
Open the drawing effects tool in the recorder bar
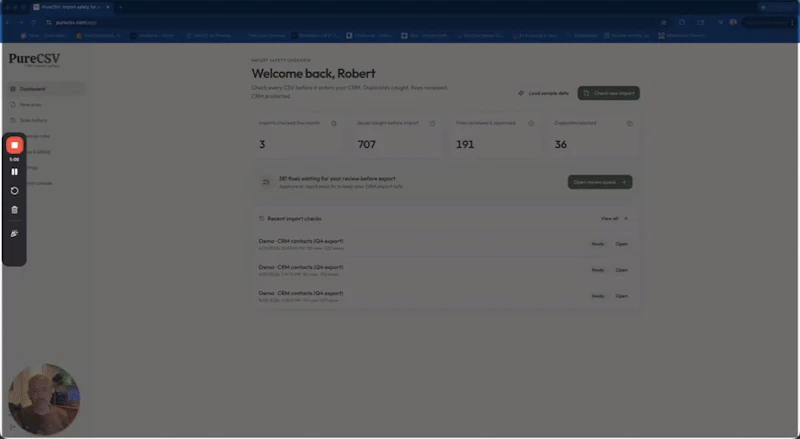point(14,233)
